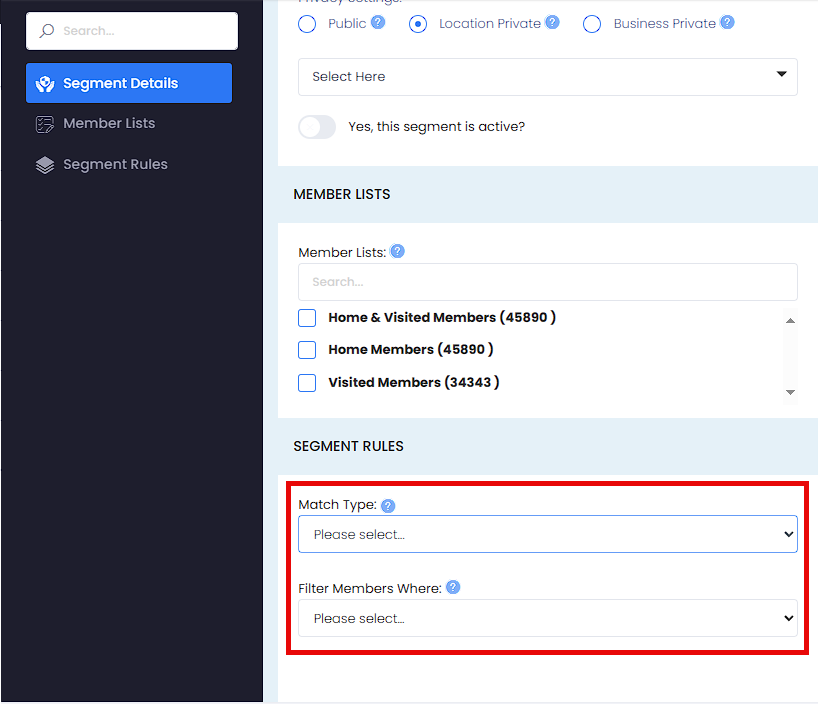This screenshot has width=818, height=704.
Task: Open help icon next to Public
Action: point(378,22)
